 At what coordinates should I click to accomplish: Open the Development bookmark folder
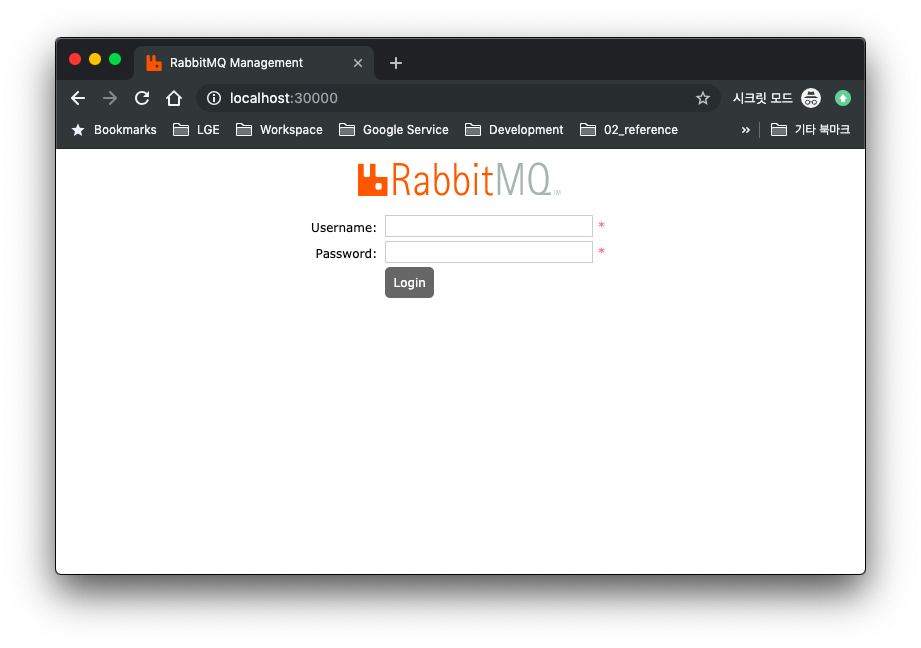tap(514, 130)
